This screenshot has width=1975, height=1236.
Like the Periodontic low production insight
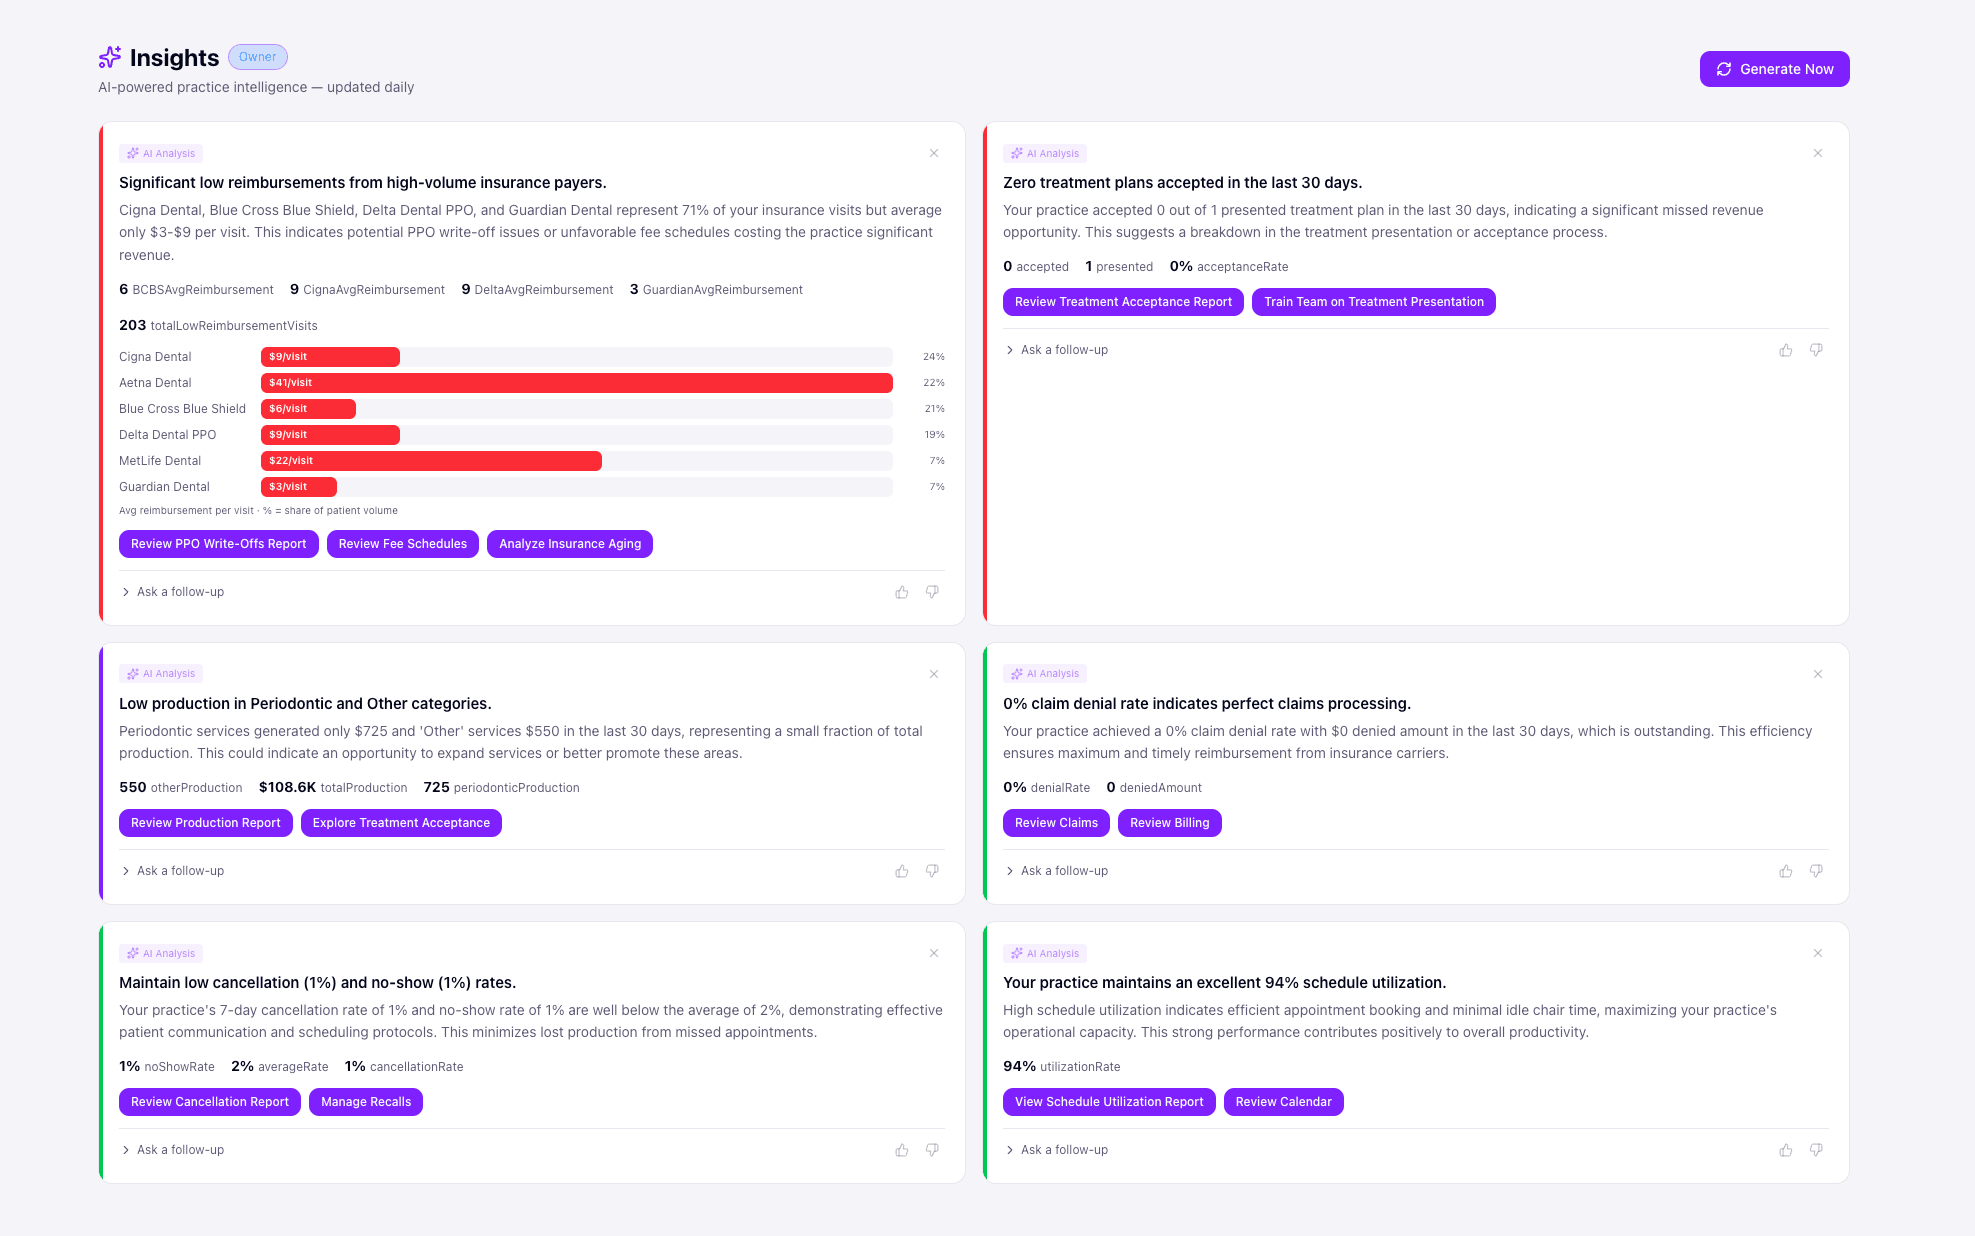[x=902, y=871]
